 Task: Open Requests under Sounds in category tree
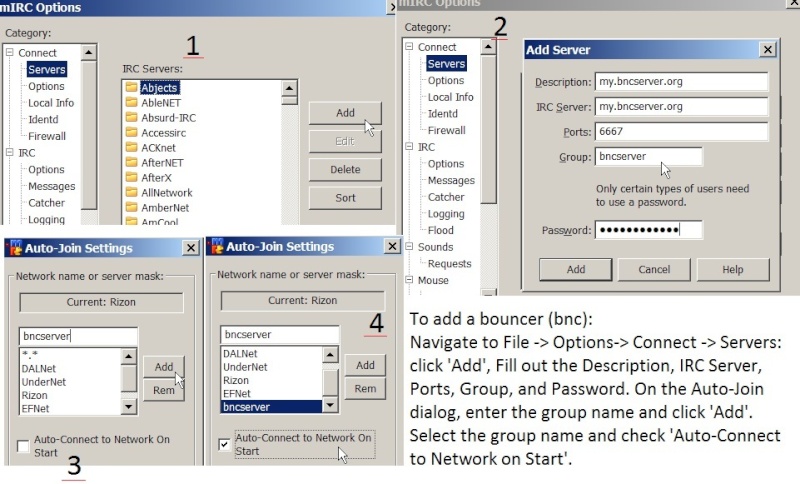coord(449,264)
